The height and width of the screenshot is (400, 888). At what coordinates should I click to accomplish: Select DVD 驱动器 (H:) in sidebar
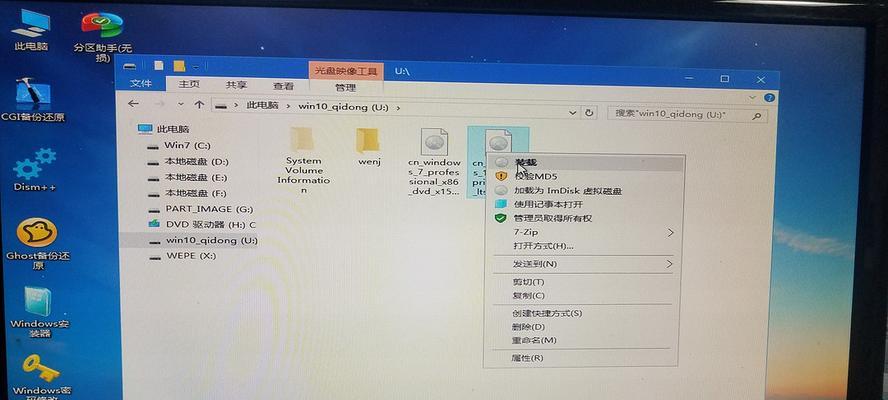pos(202,224)
